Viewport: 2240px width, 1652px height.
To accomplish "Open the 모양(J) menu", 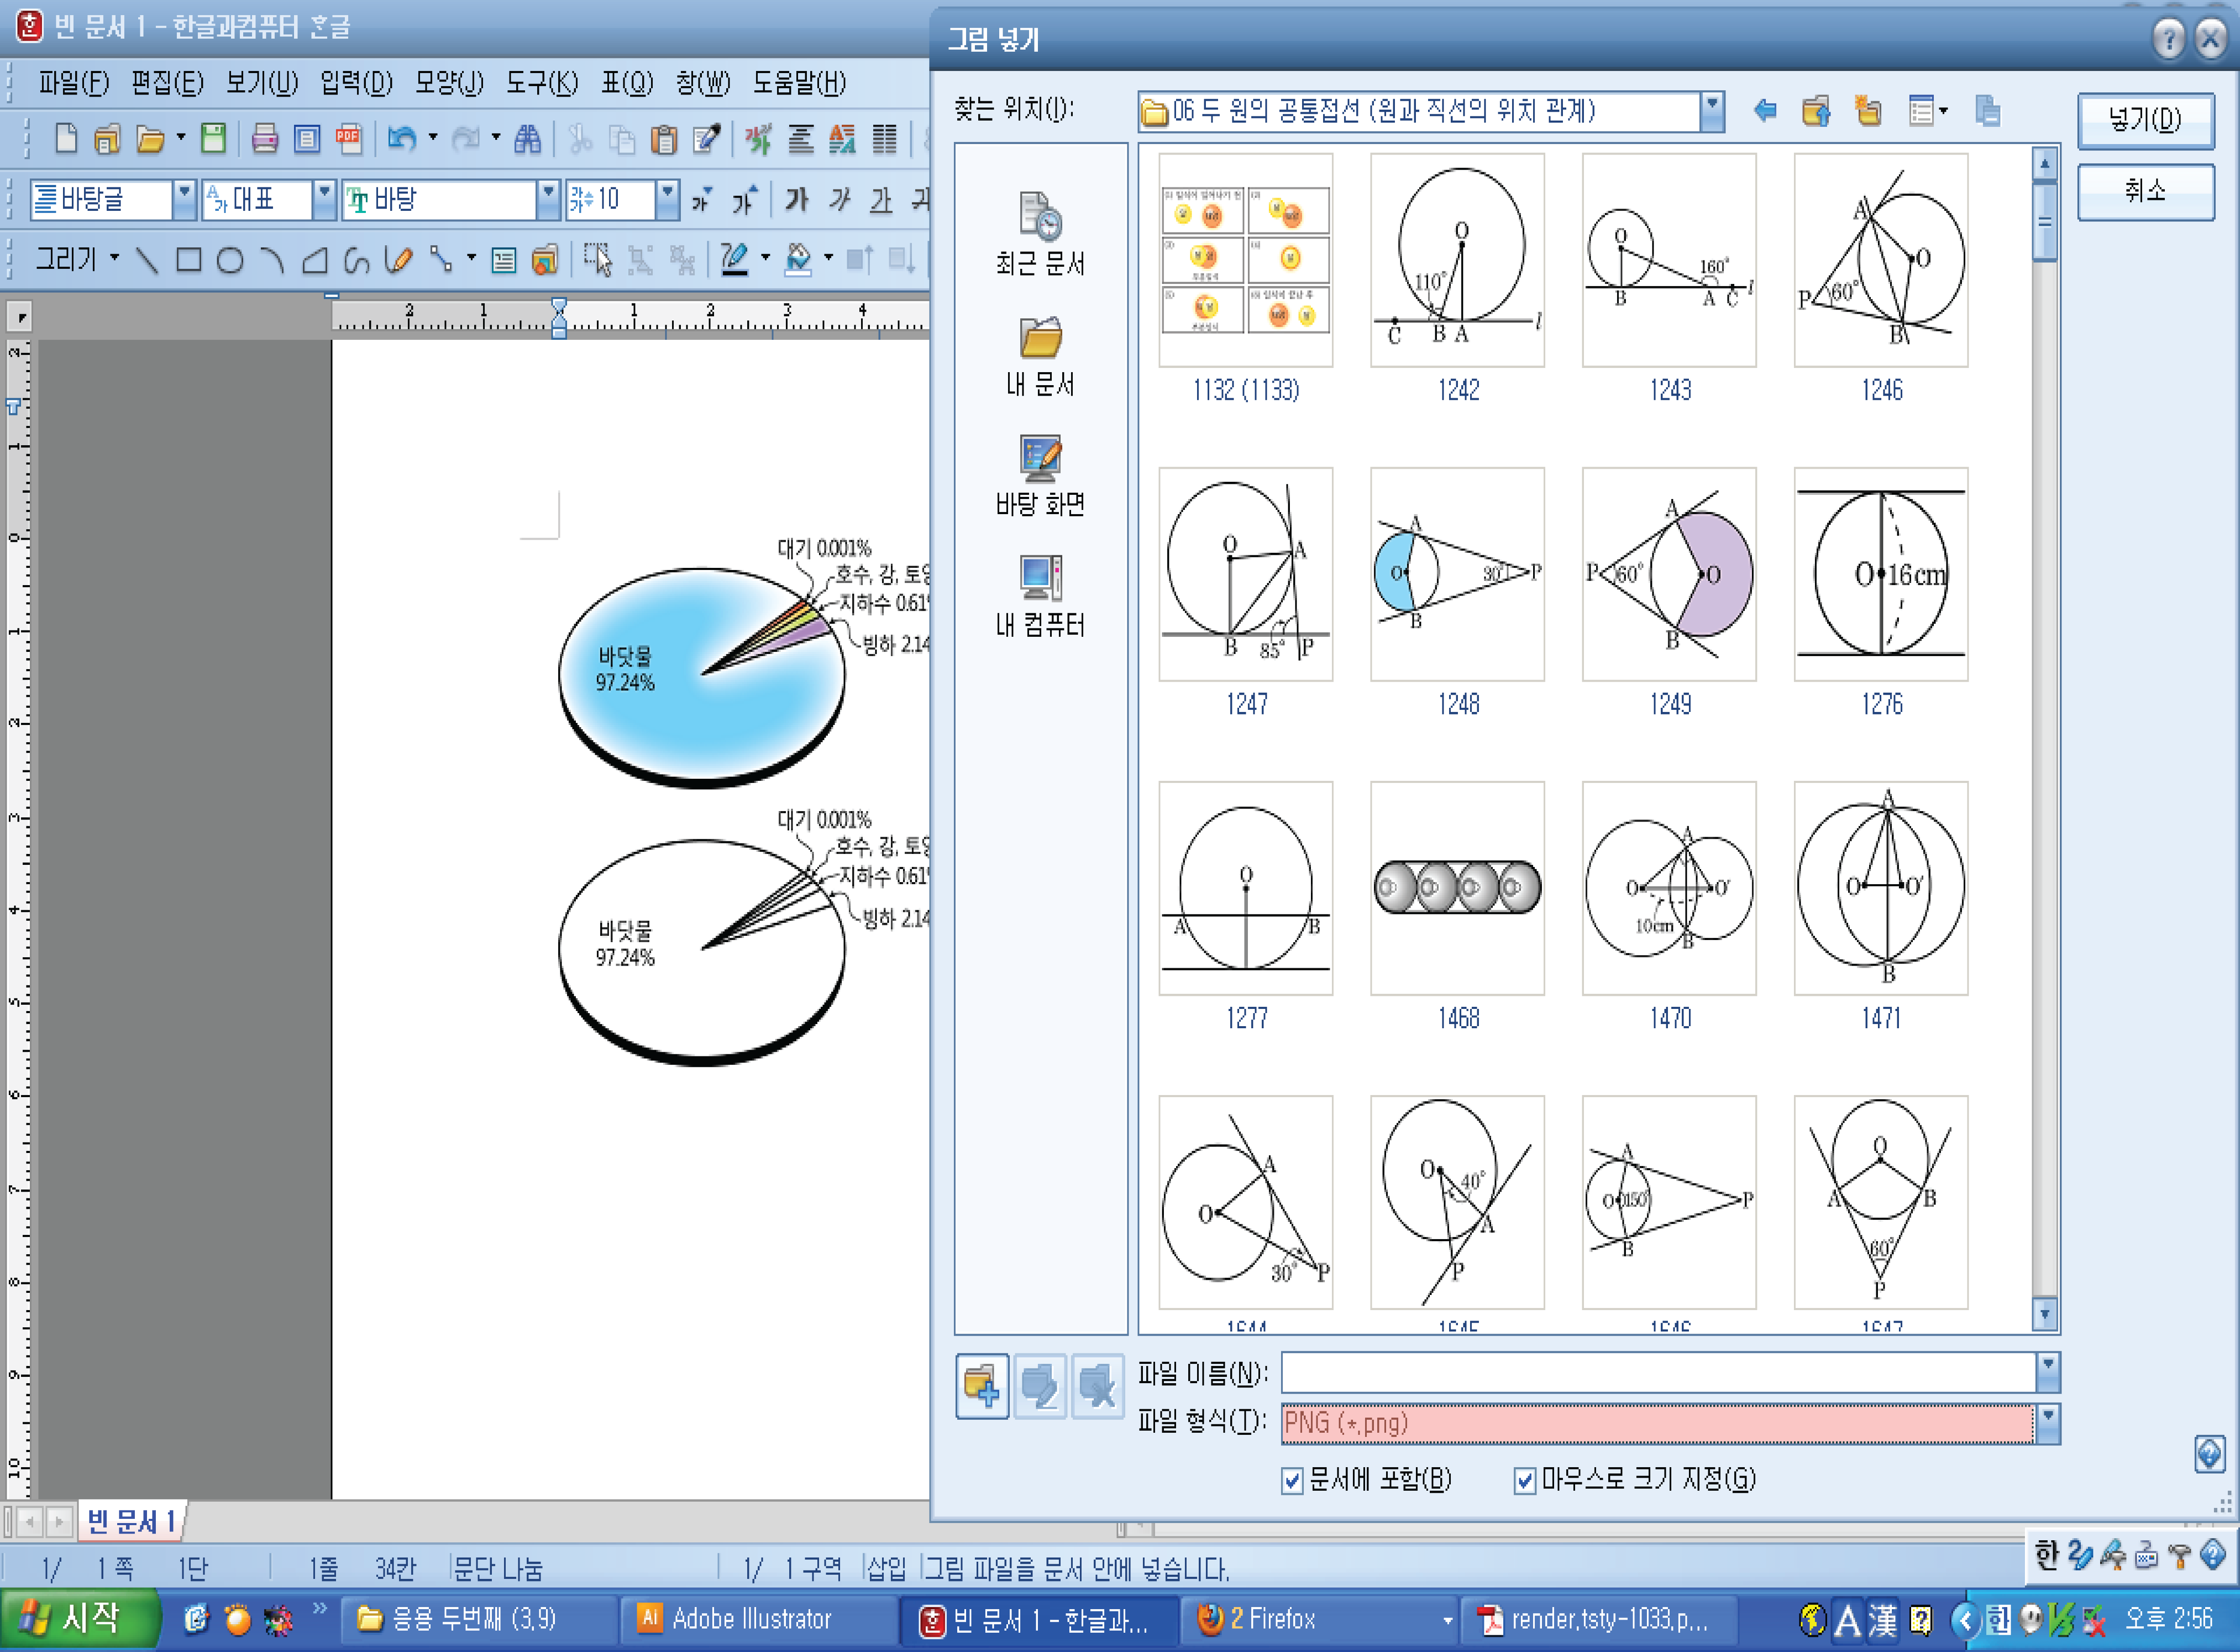I will click(449, 83).
